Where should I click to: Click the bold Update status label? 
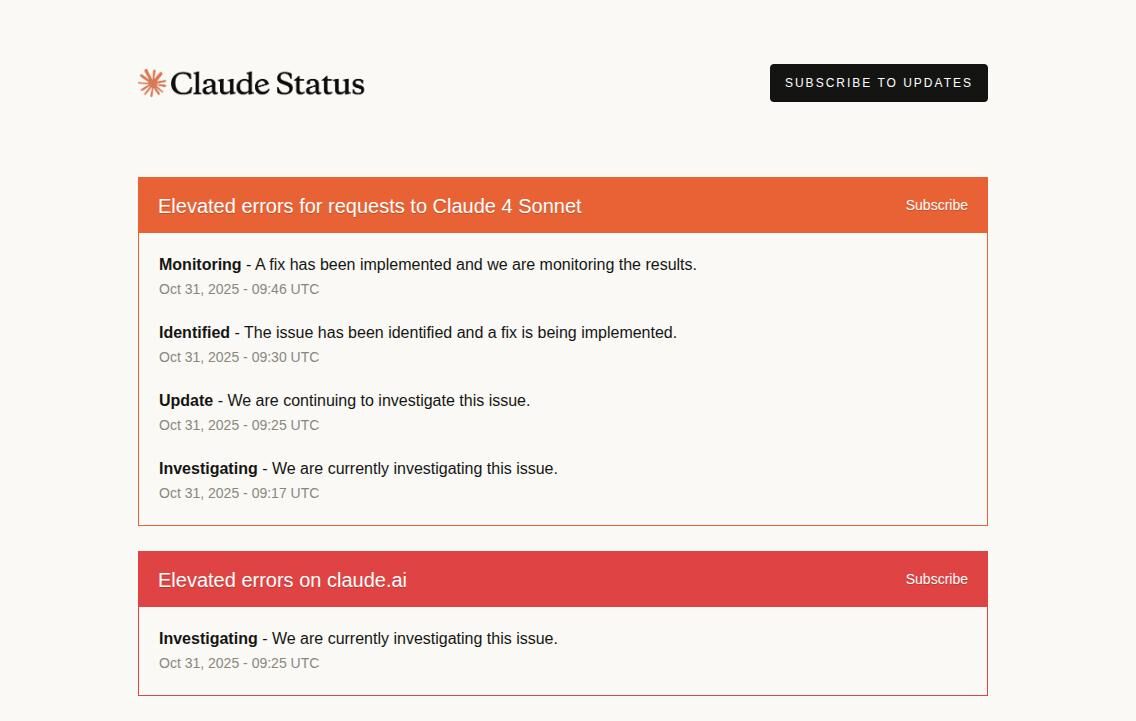tap(186, 401)
